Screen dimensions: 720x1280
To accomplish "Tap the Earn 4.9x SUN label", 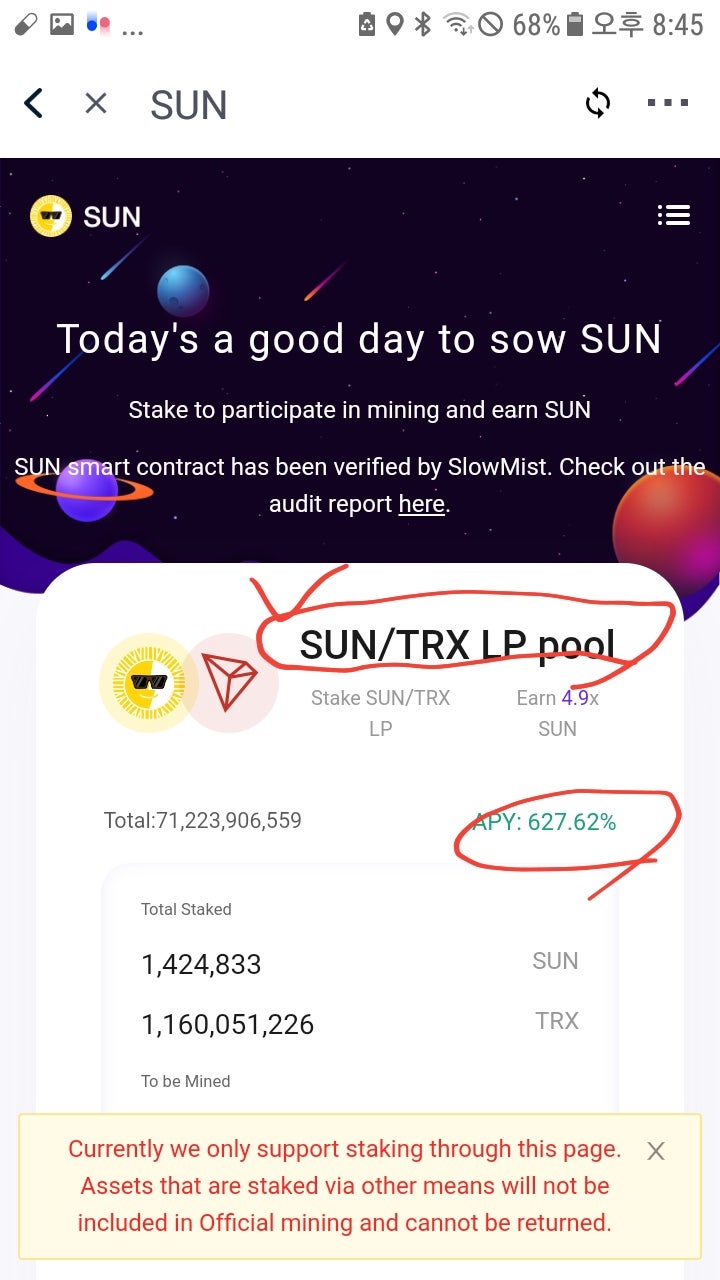I will point(557,713).
